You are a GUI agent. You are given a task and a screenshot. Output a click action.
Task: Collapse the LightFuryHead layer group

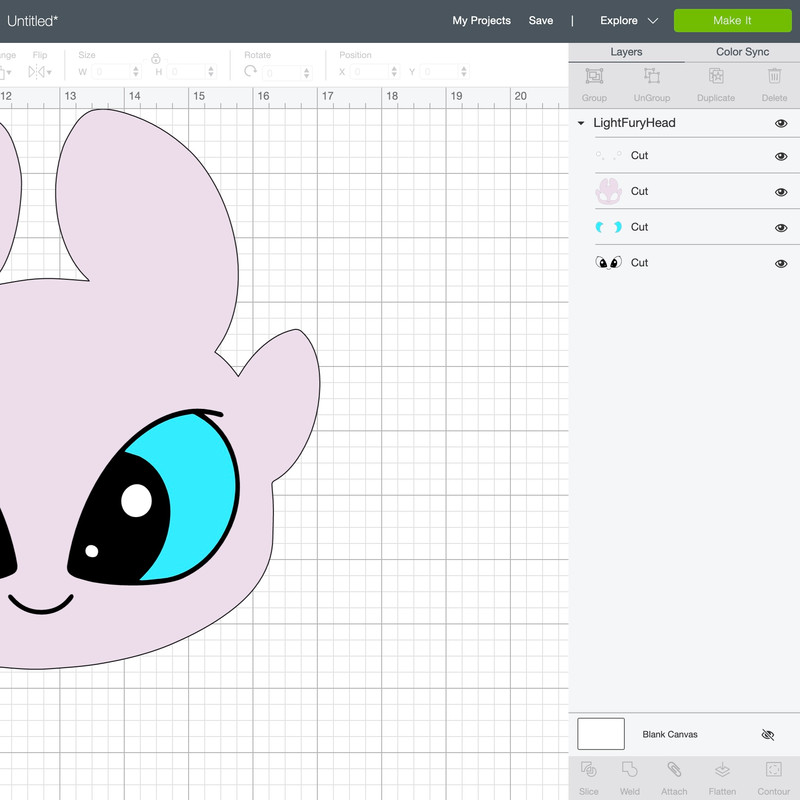coord(581,122)
